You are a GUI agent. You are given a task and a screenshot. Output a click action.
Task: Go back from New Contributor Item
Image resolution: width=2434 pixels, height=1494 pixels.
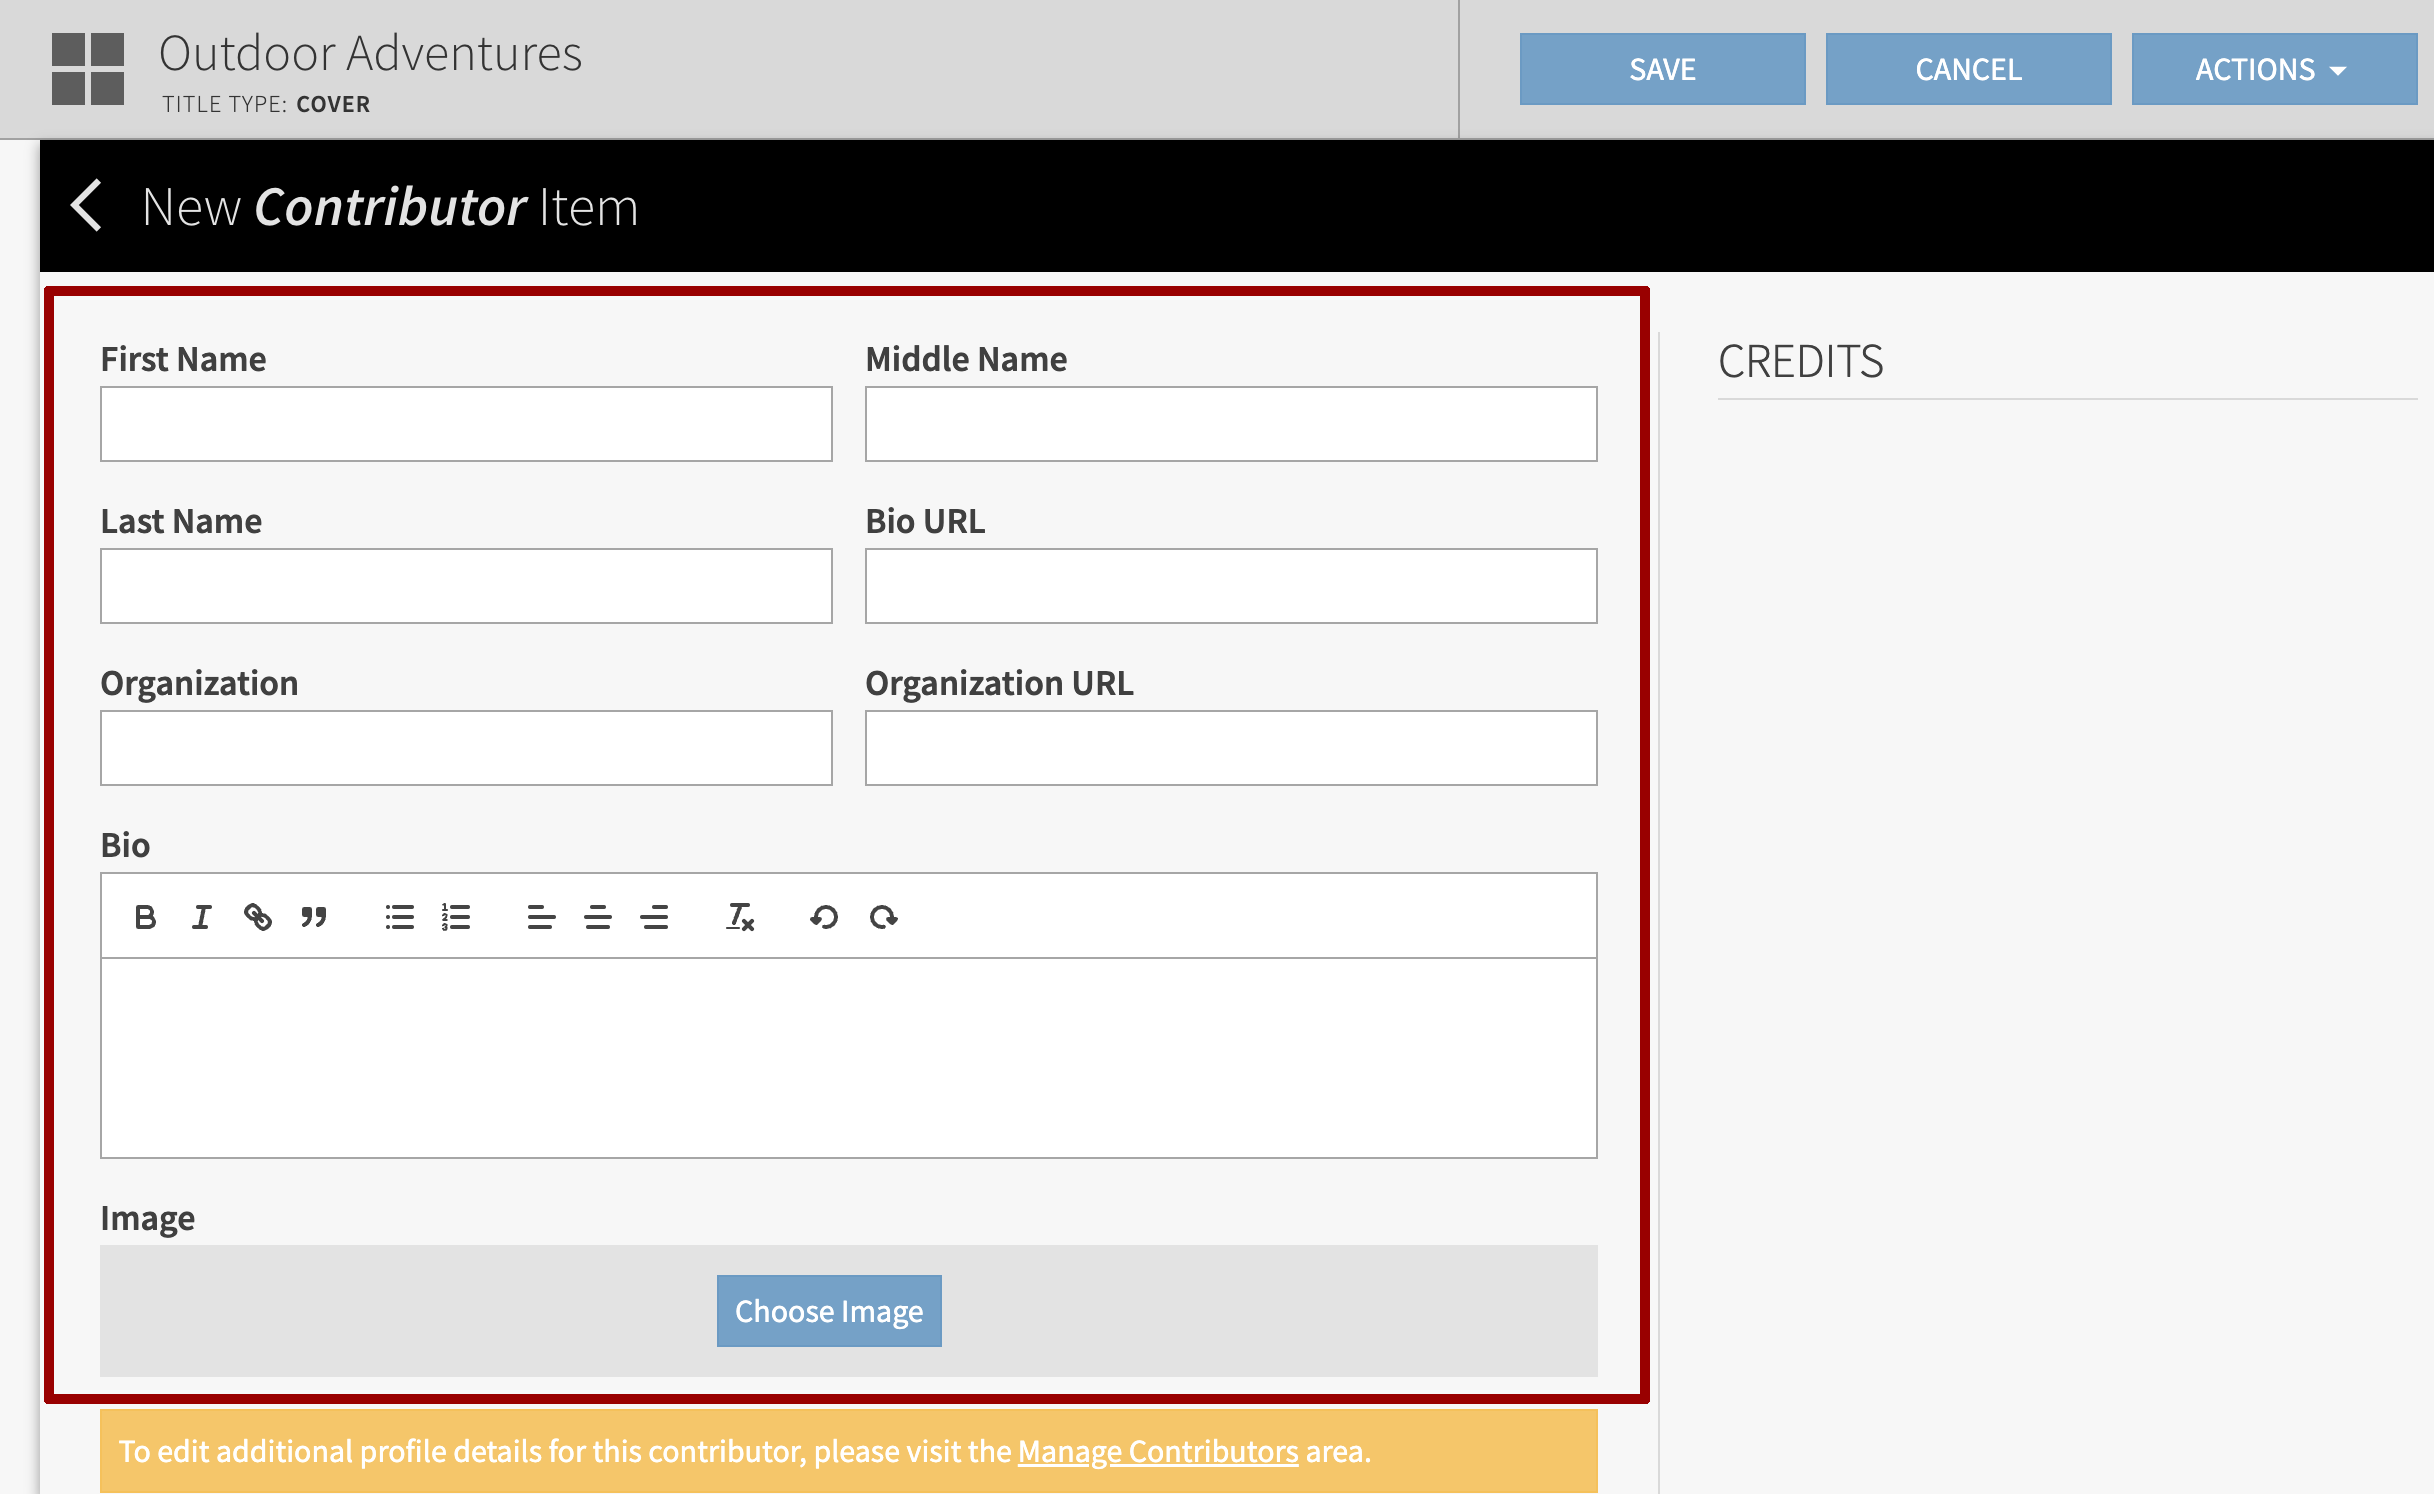[x=88, y=206]
